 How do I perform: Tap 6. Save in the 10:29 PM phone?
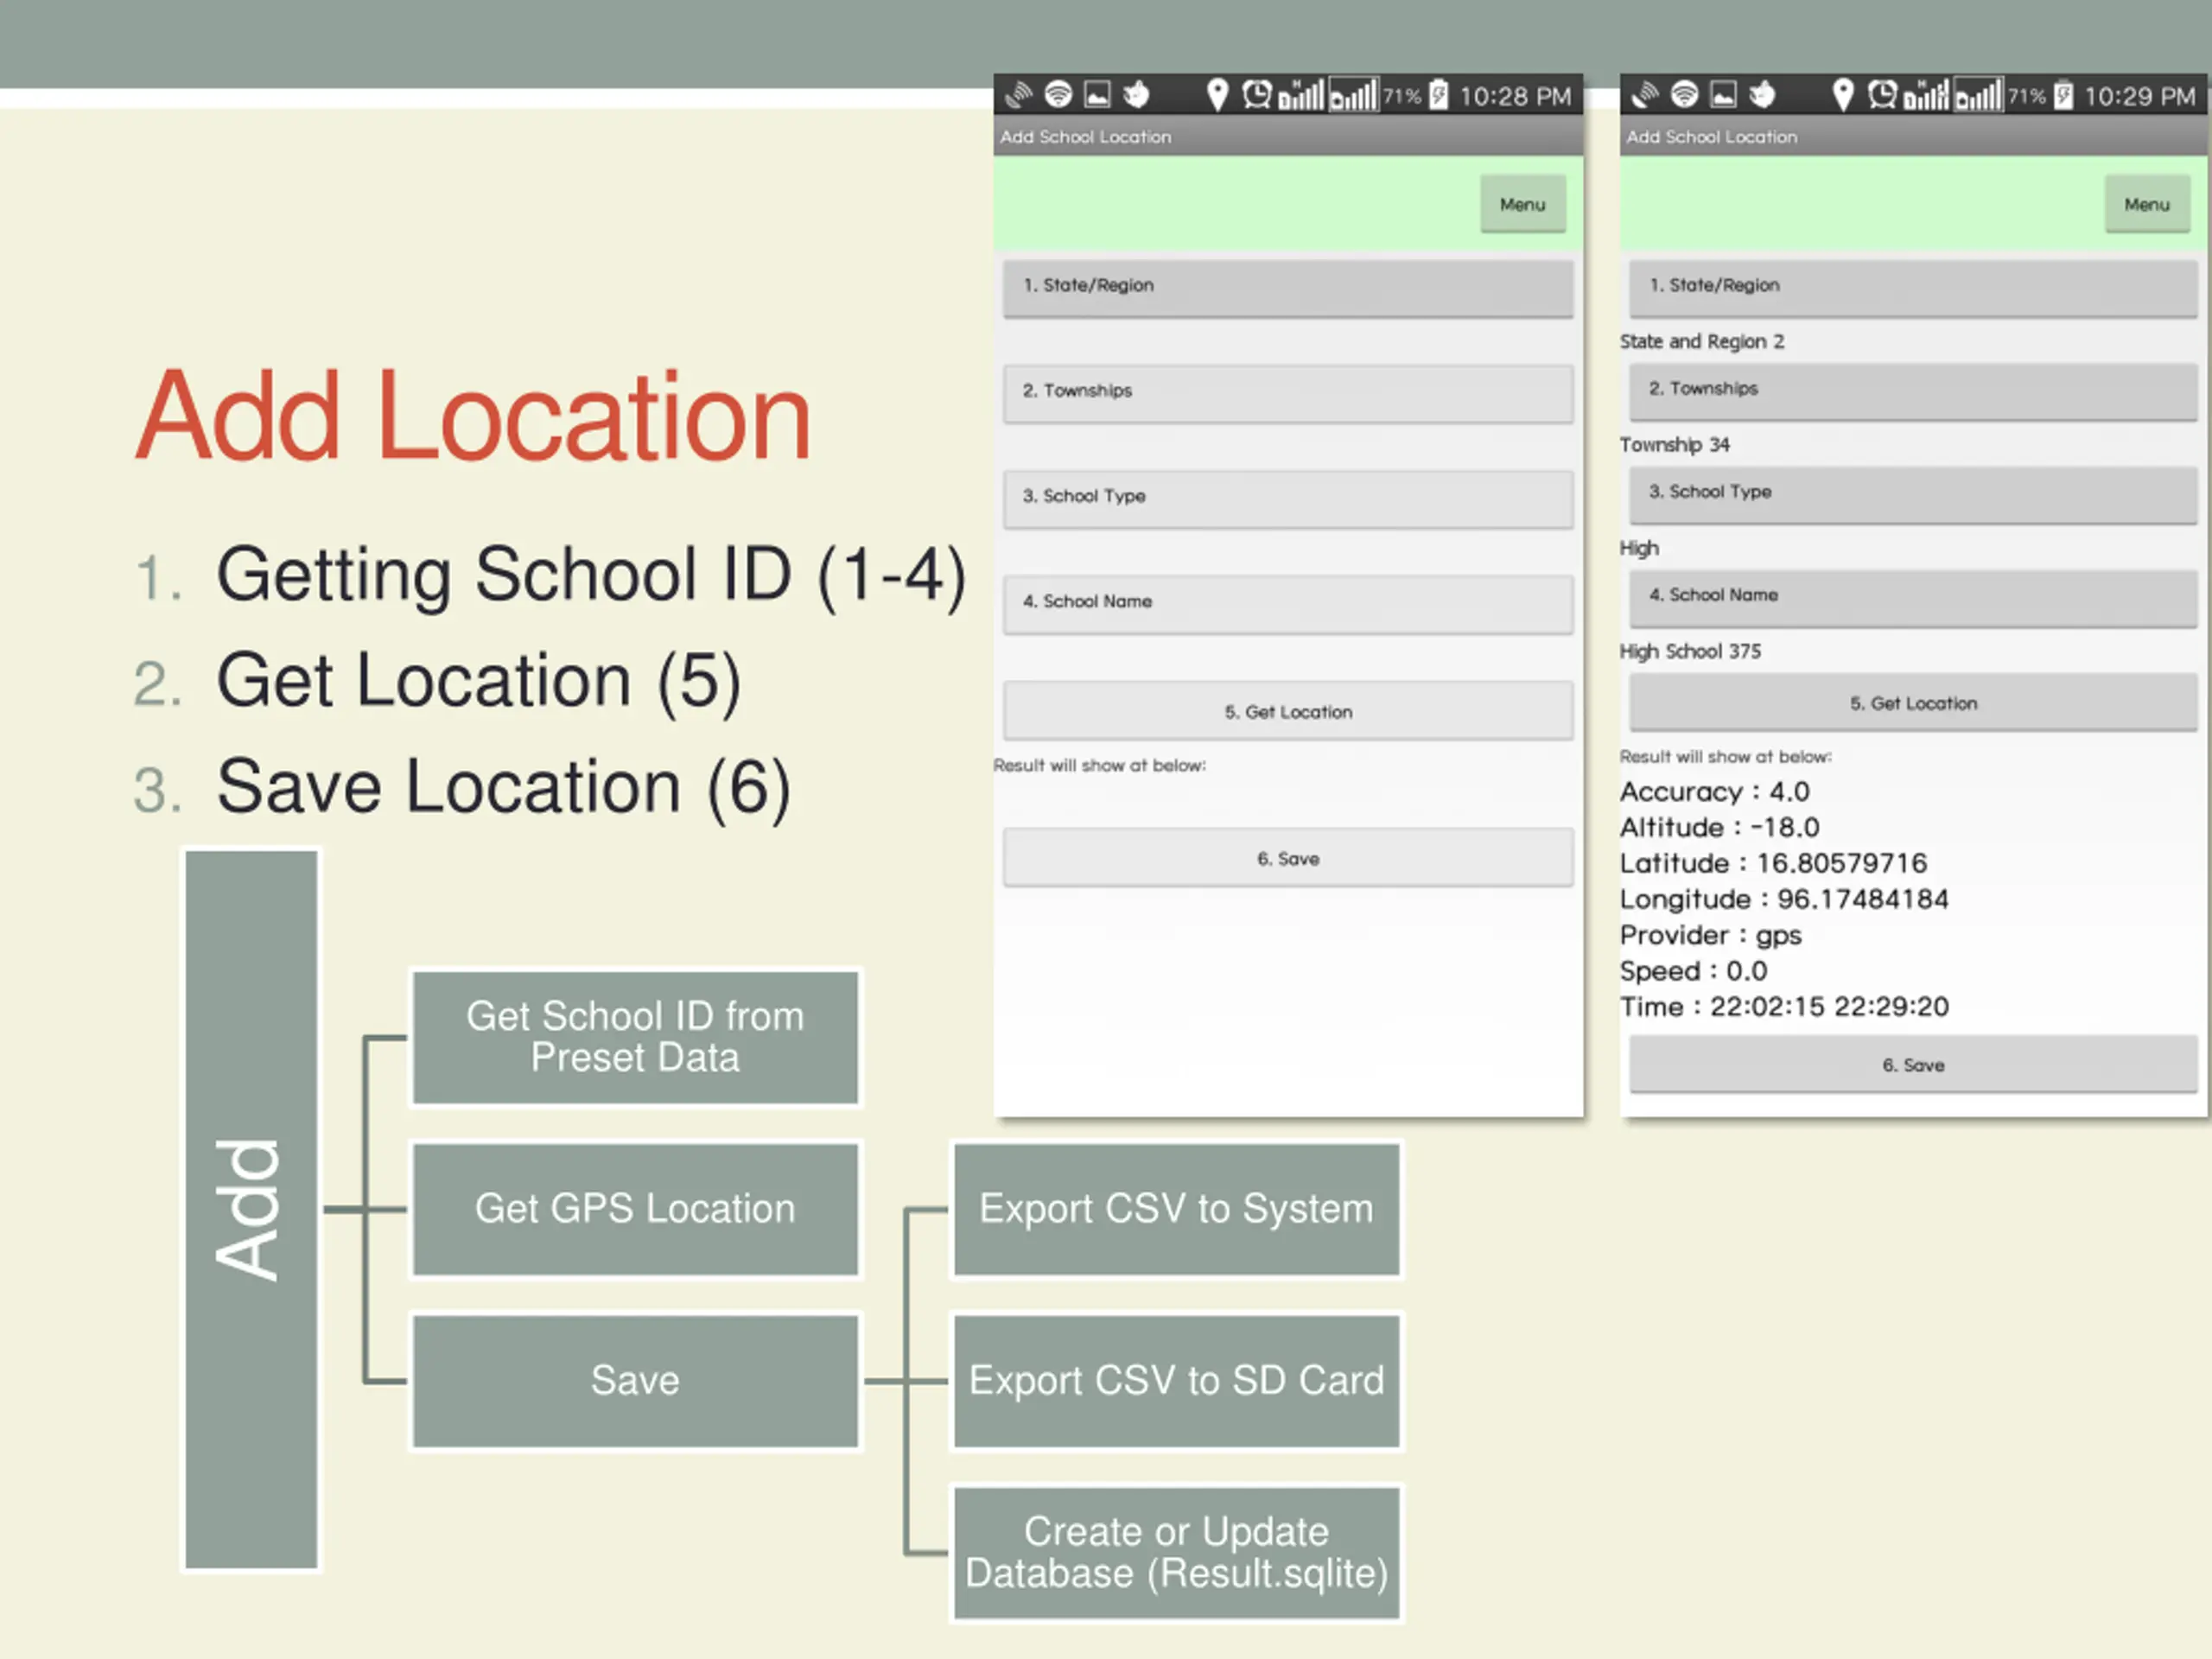point(1913,1064)
